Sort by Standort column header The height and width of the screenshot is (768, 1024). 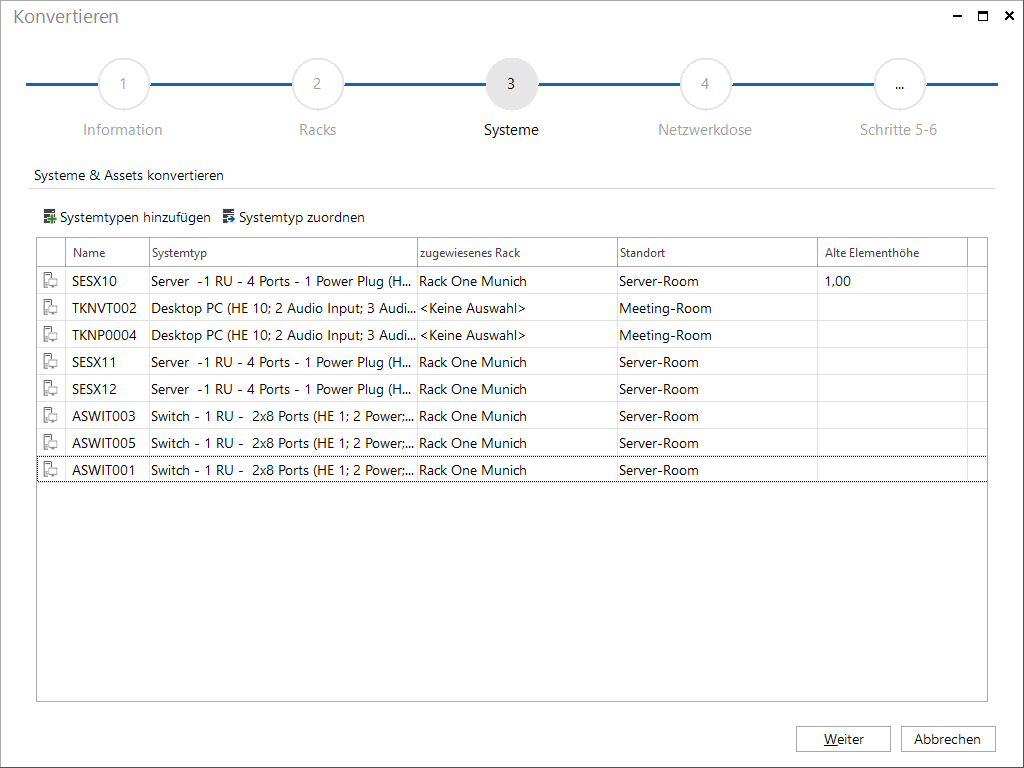(x=717, y=253)
